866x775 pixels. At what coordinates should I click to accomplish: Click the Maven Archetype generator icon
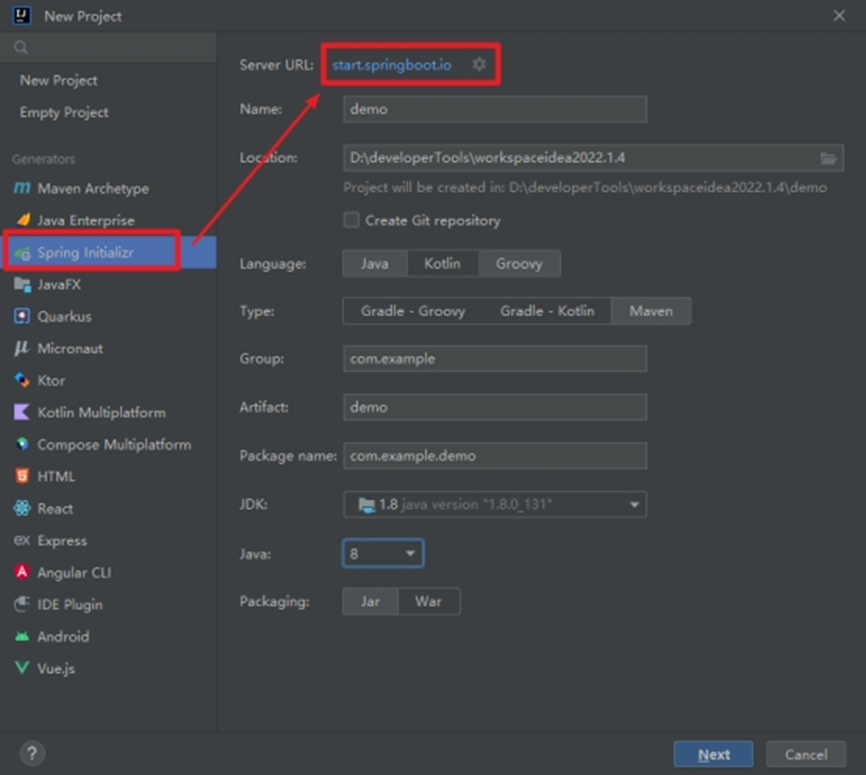tap(22, 188)
